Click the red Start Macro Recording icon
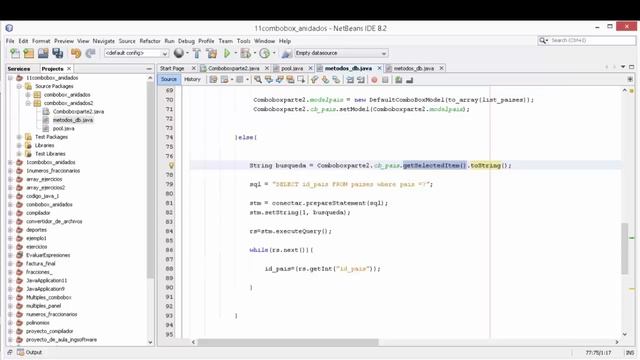This screenshot has height=360, width=640. click(374, 80)
